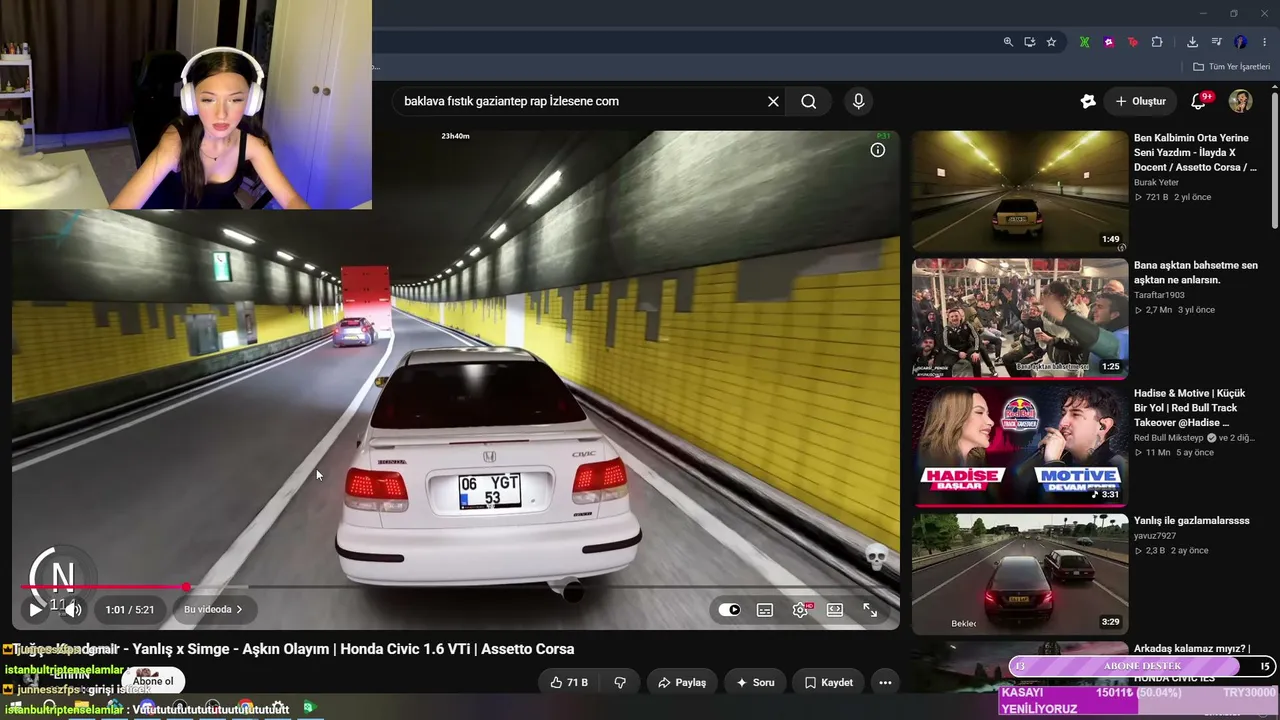Open the Chrome profile avatar
This screenshot has width=1280, height=720.
click(1241, 42)
